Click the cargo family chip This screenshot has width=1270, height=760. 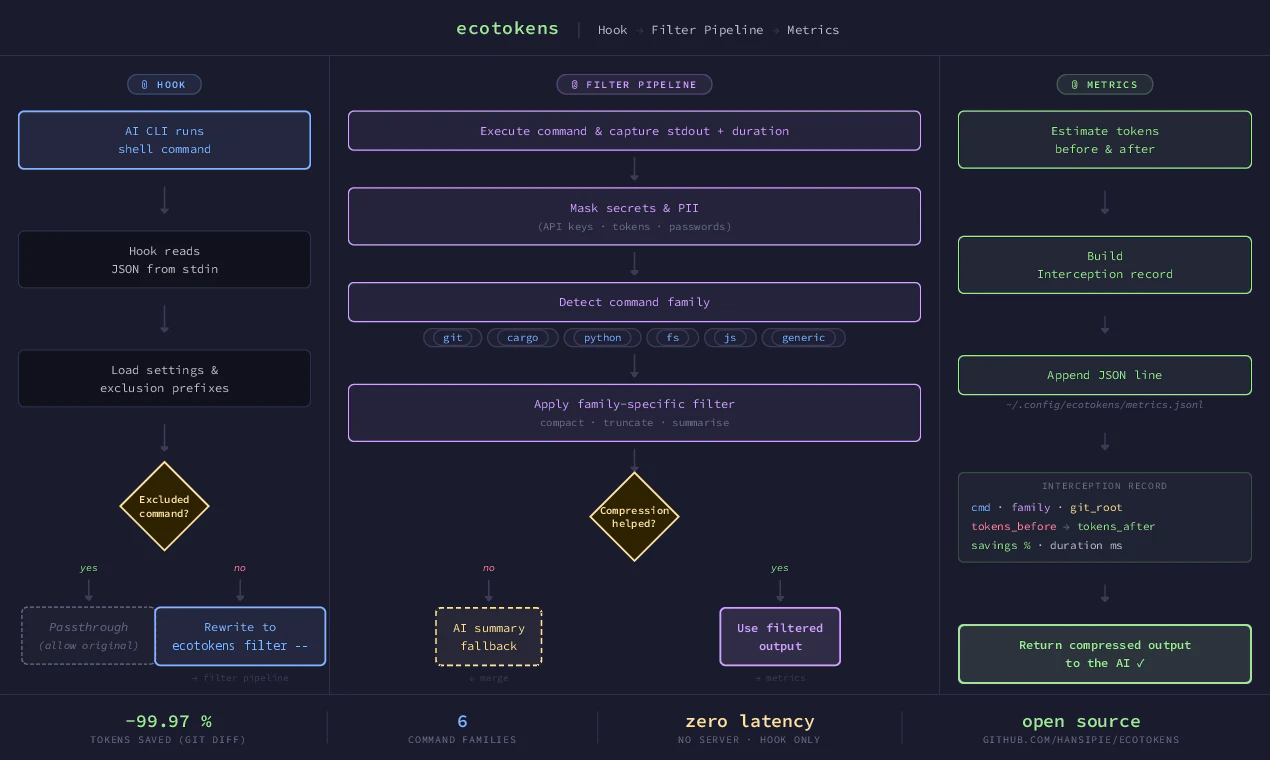(x=523, y=338)
